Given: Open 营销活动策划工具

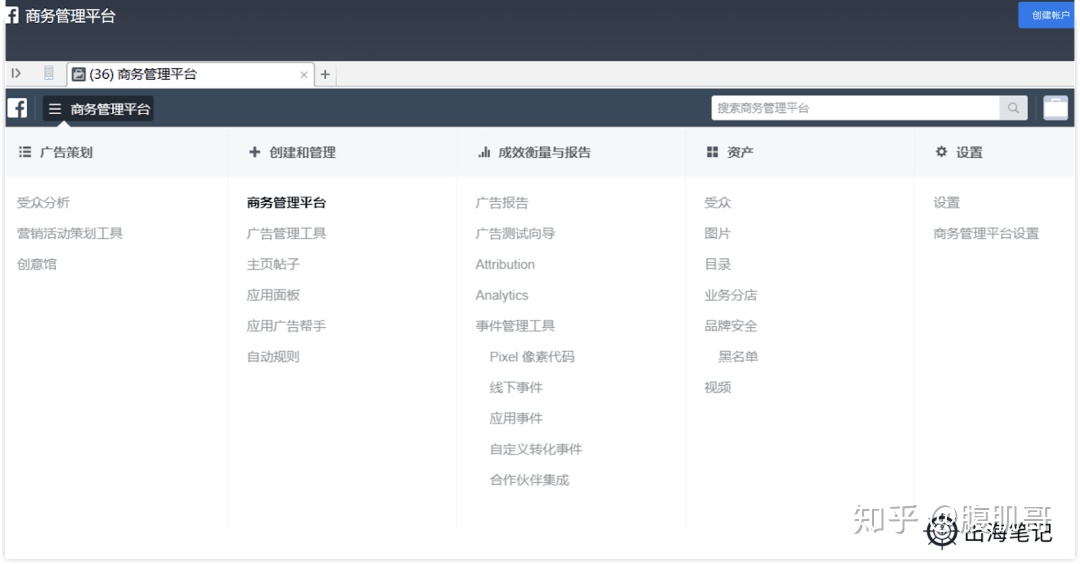Looking at the screenshot, I should click(70, 233).
